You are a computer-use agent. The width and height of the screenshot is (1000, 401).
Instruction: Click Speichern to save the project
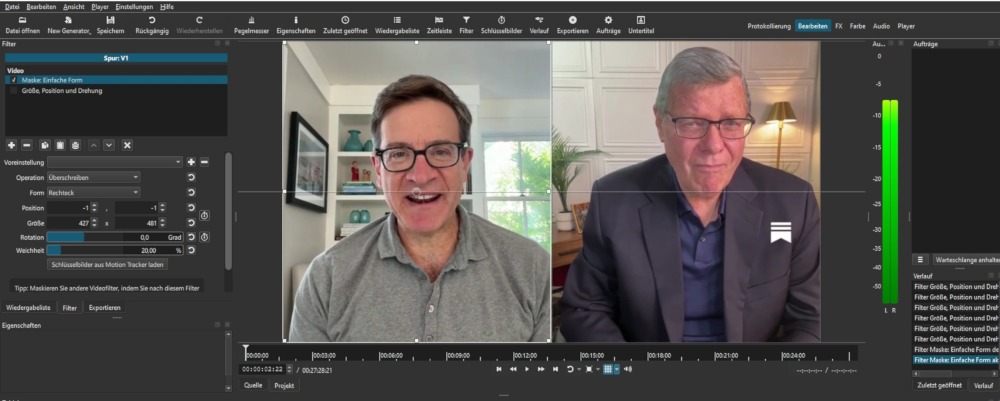[x=110, y=25]
